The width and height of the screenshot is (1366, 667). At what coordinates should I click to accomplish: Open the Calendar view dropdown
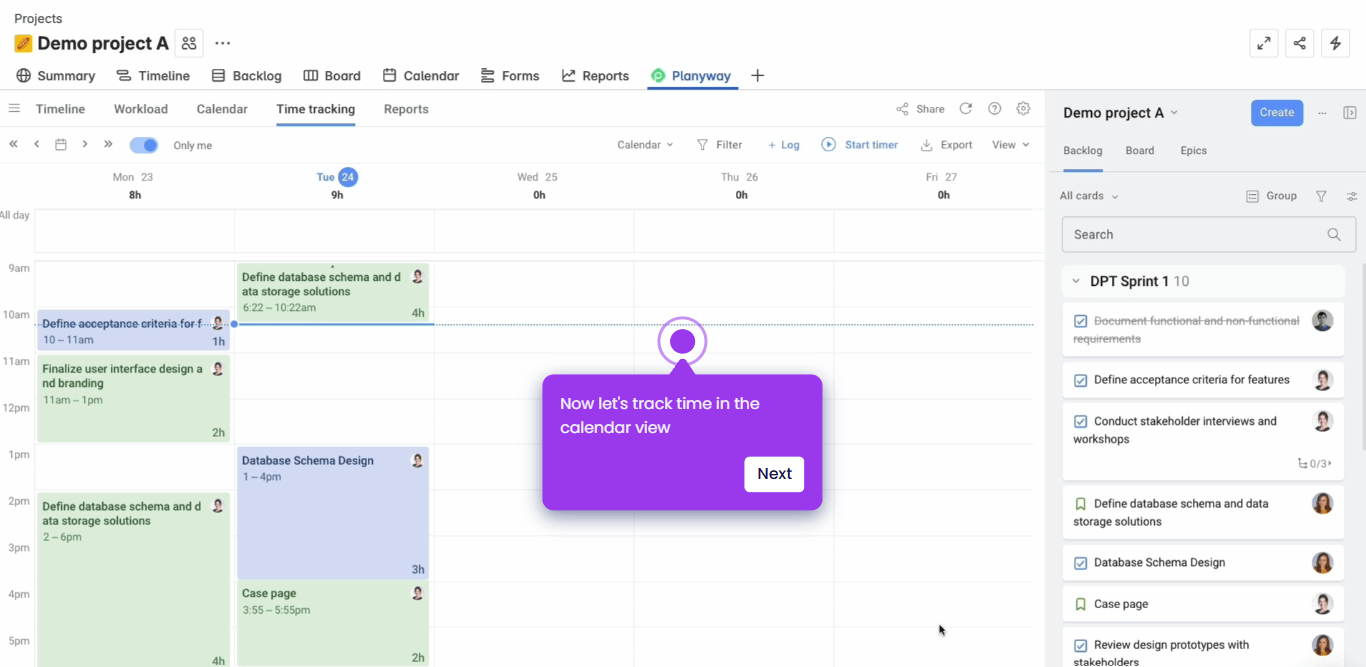tap(645, 145)
